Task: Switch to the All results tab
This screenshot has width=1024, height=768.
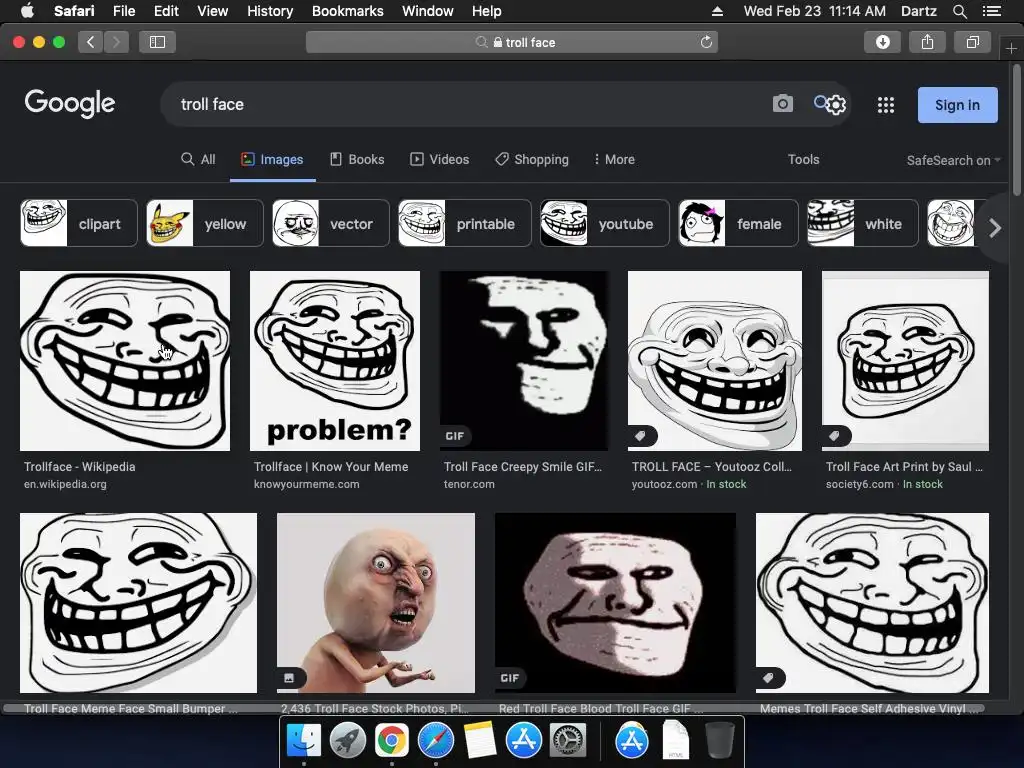Action: coord(198,159)
